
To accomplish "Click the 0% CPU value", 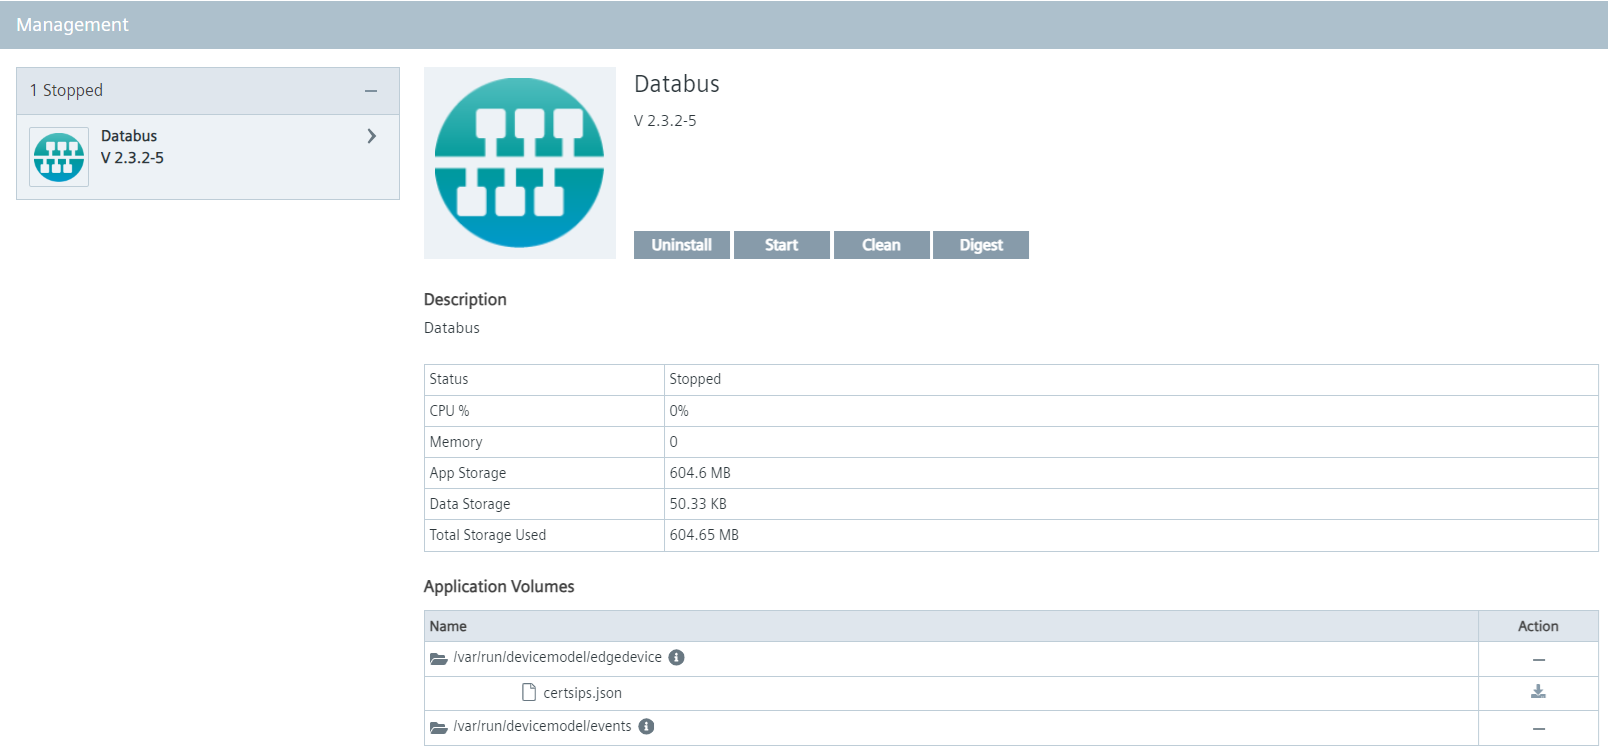I will 679,411.
